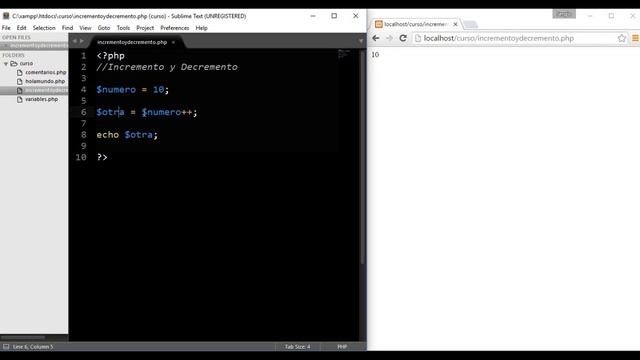The image size is (640, 360).
Task: Select the incrementoydecremento.php editor tab
Action: [x=132, y=42]
